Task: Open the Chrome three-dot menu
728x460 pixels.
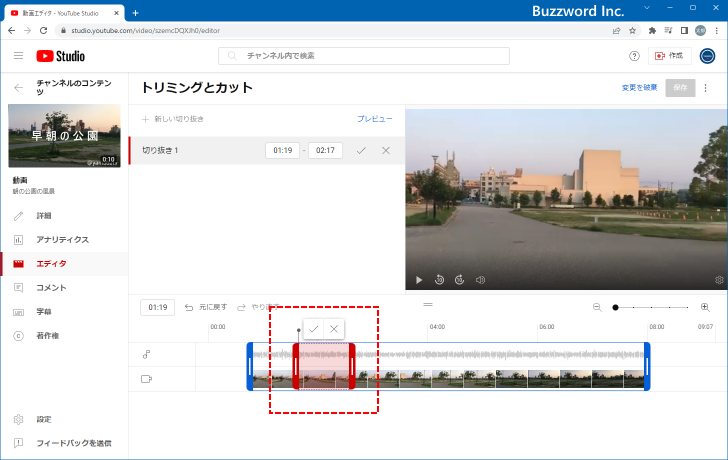Action: point(717,31)
